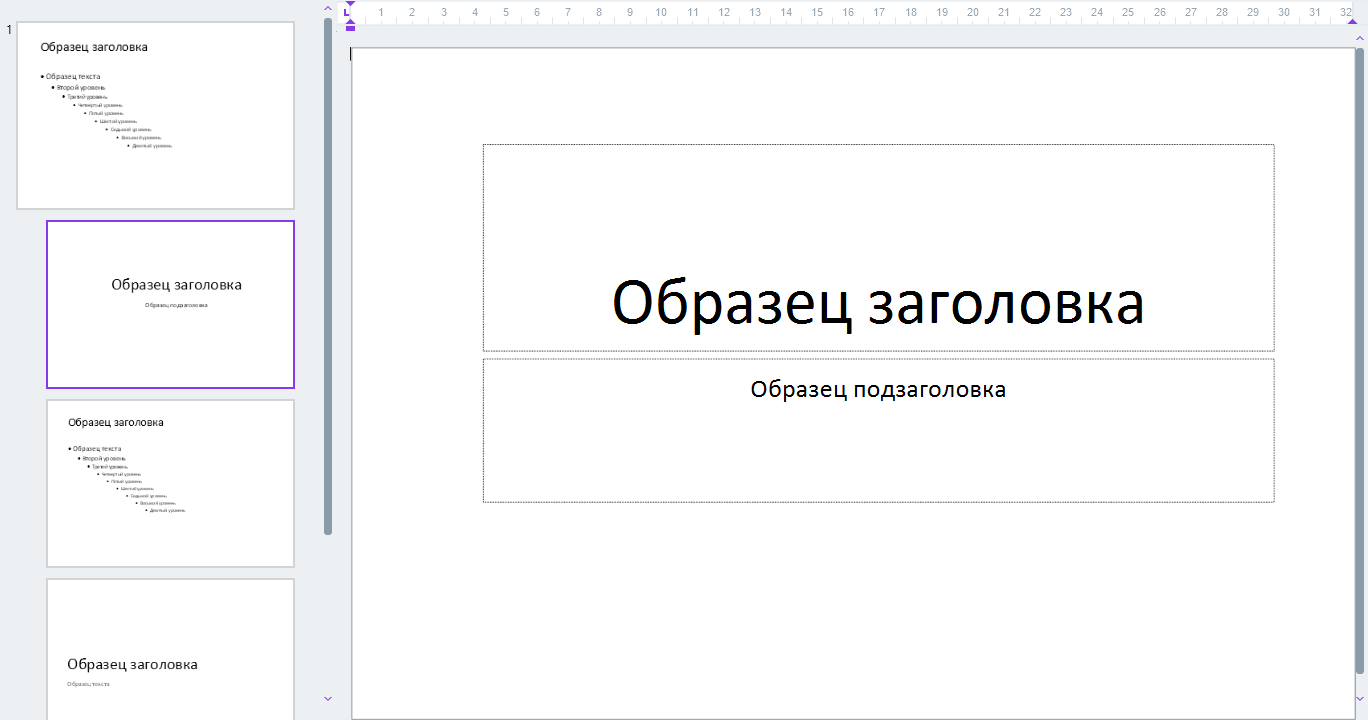The width and height of the screenshot is (1368, 720).
Task: Click the slide number "1" label in the panel
Action: coord(8,29)
